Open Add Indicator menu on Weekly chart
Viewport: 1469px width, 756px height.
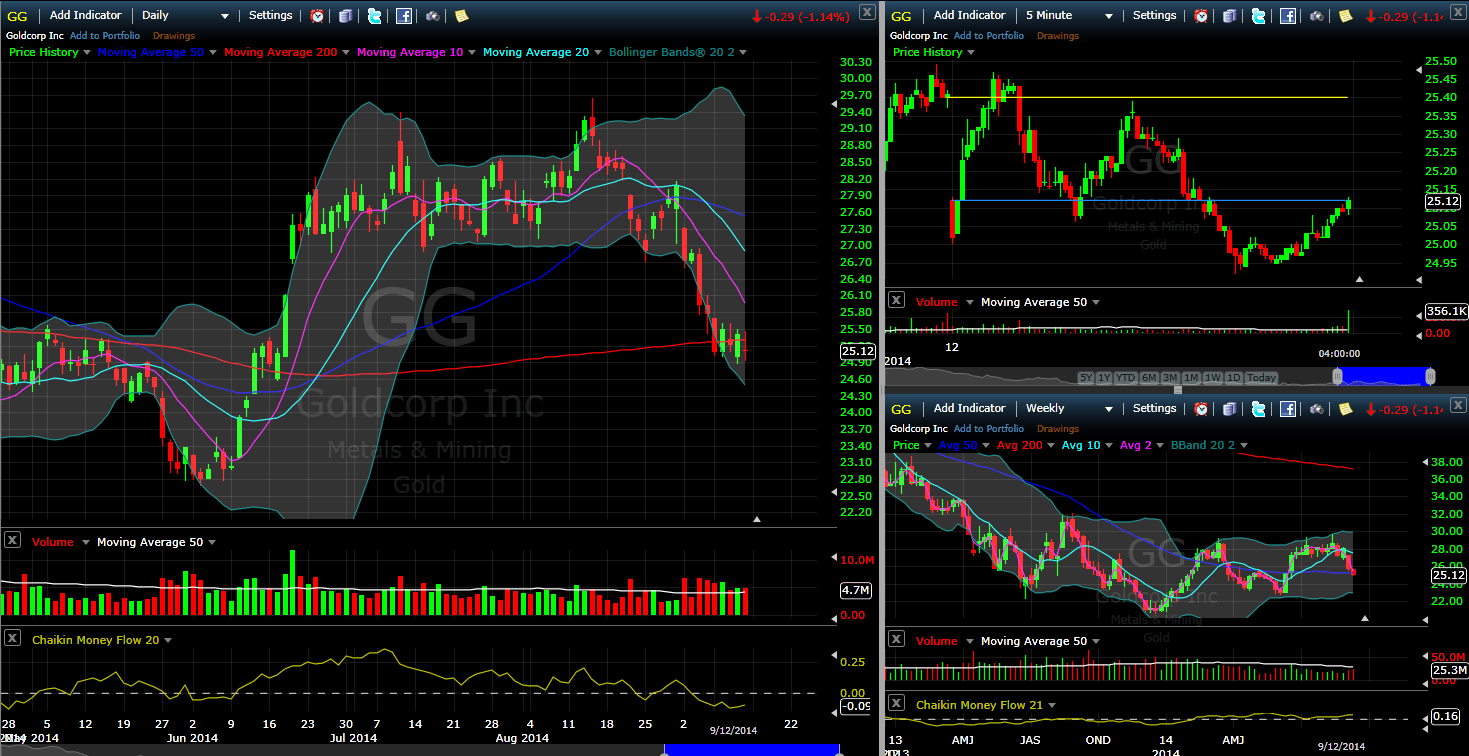click(x=969, y=408)
